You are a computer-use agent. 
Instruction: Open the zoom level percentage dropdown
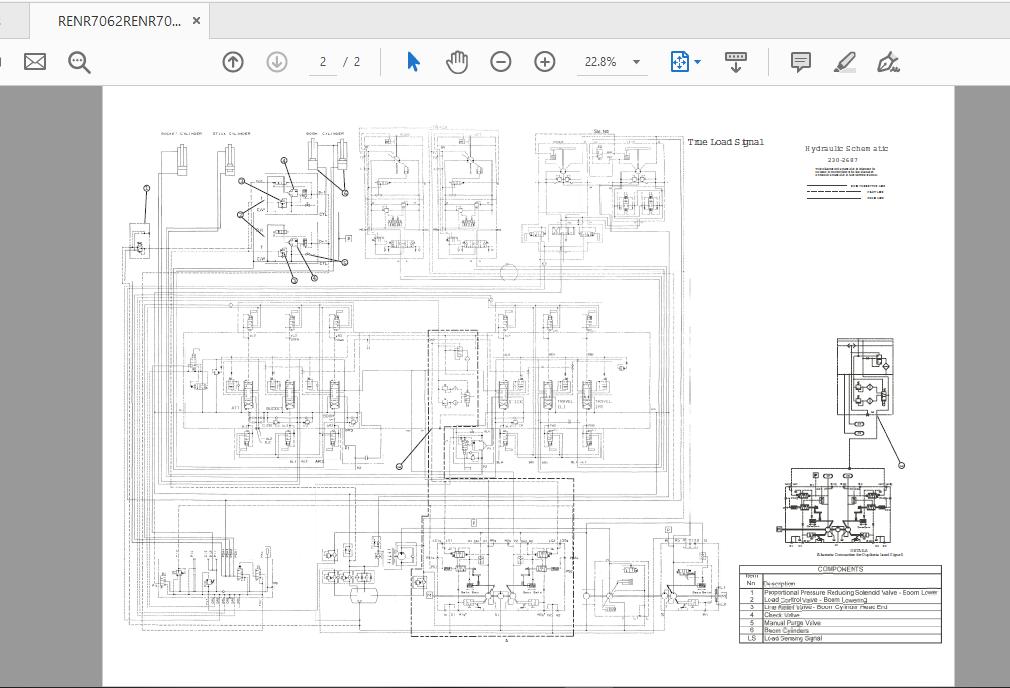[x=636, y=62]
